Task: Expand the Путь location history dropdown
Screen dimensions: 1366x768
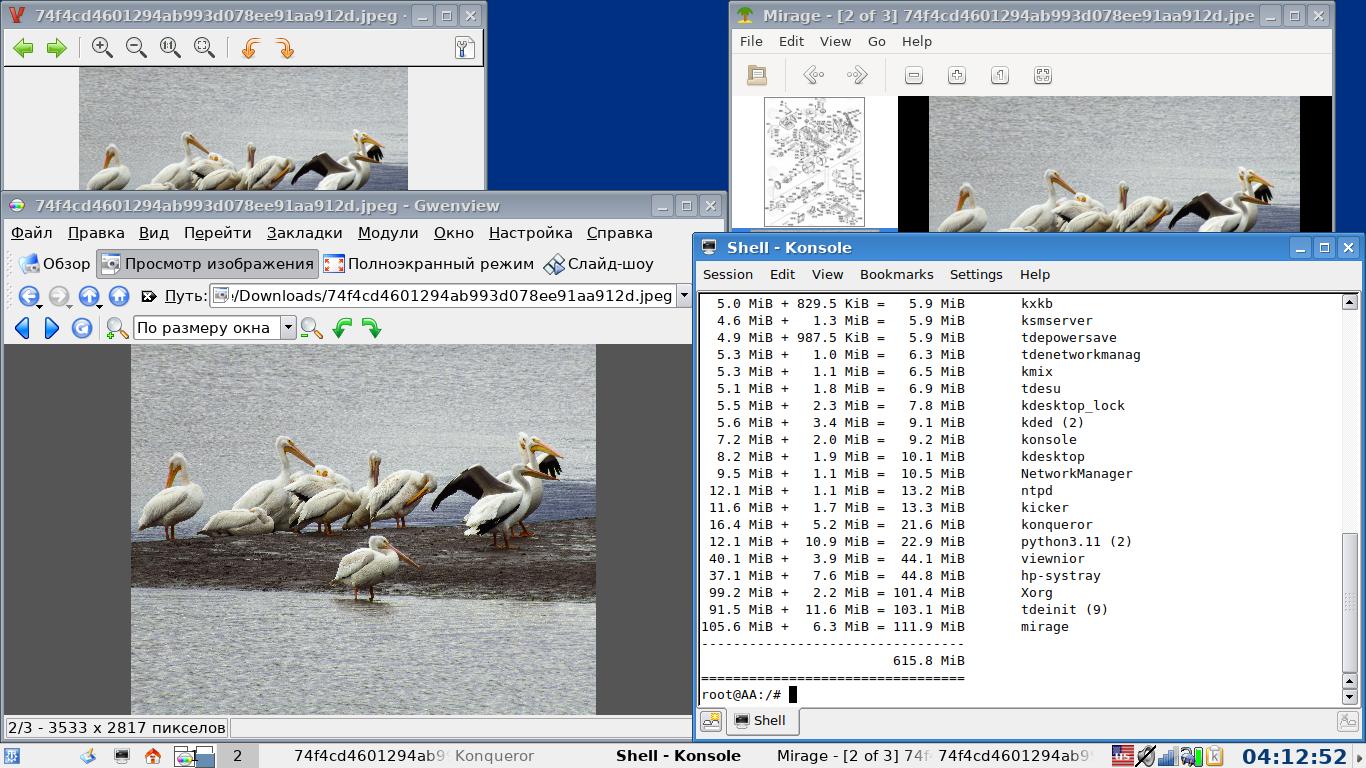Action: (x=684, y=296)
